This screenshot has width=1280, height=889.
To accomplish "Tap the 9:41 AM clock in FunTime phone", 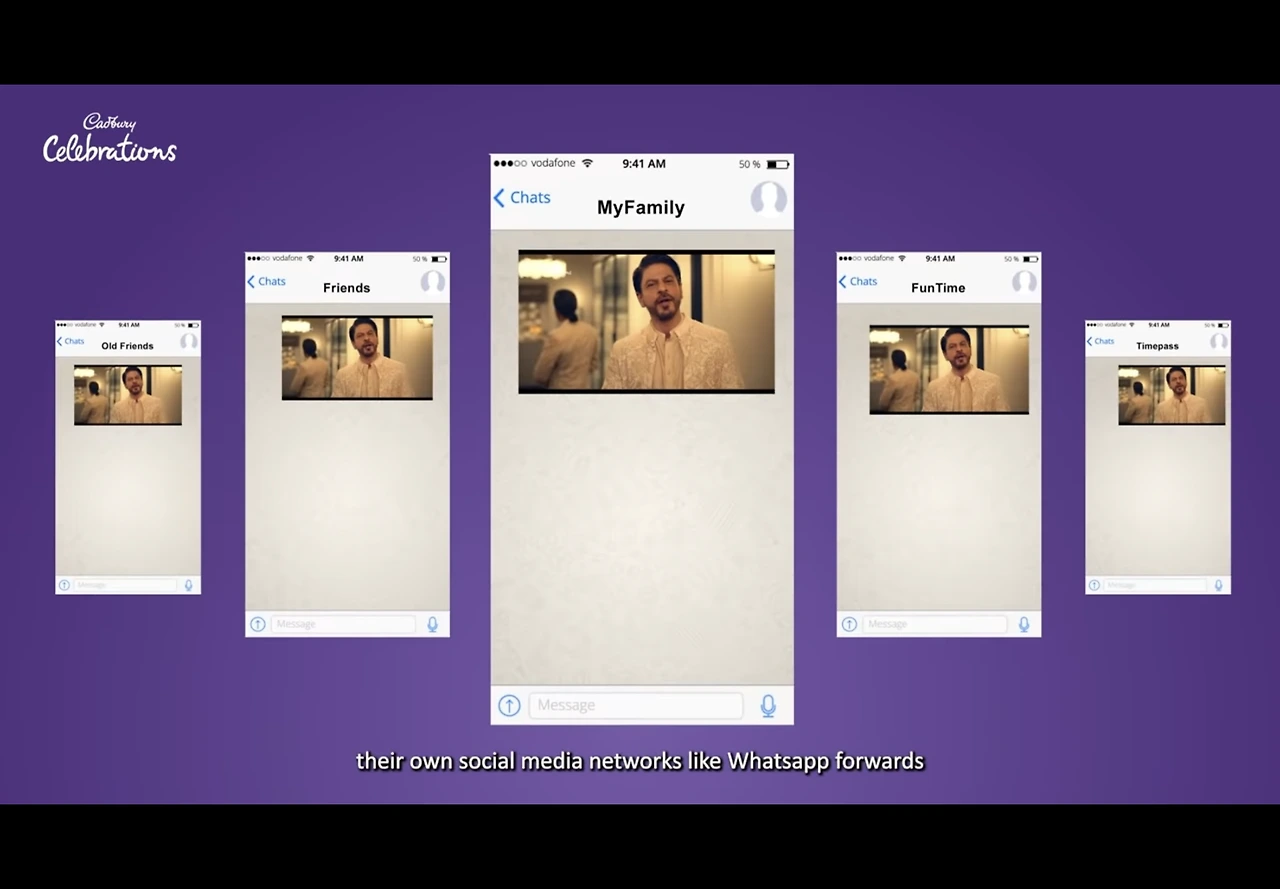I will pos(940,258).
